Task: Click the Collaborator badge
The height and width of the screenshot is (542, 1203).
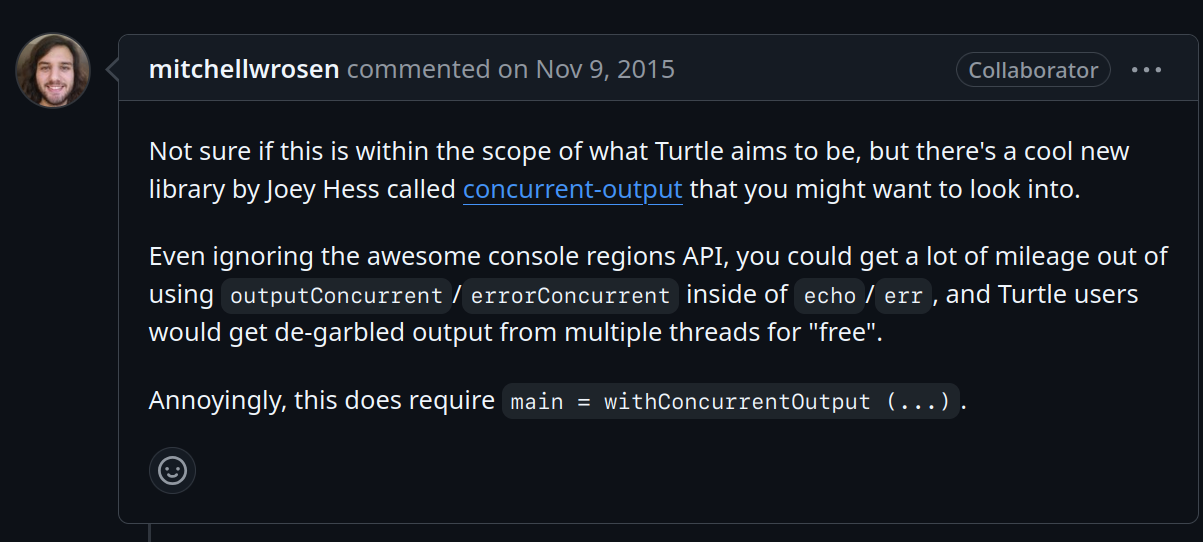Action: coord(1033,70)
